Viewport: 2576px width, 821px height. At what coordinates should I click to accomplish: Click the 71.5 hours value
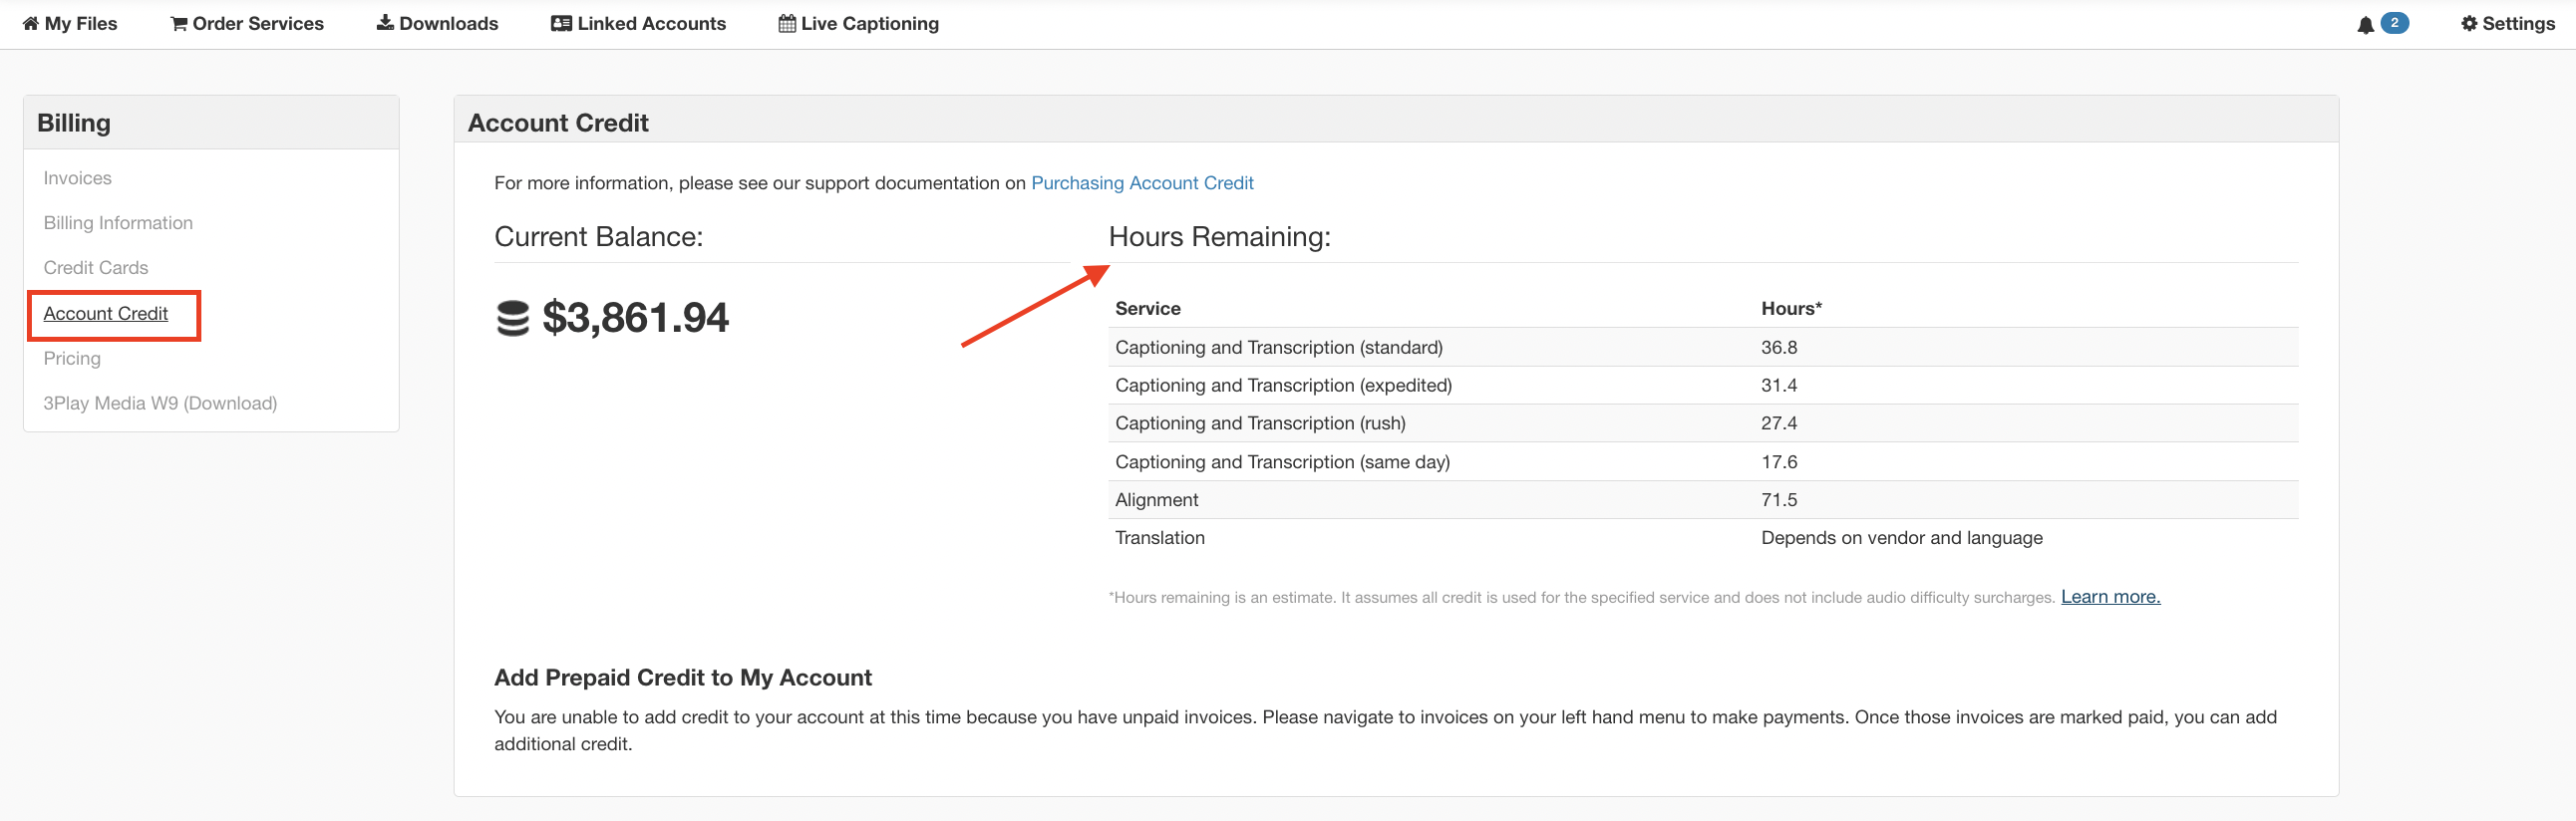(1779, 500)
